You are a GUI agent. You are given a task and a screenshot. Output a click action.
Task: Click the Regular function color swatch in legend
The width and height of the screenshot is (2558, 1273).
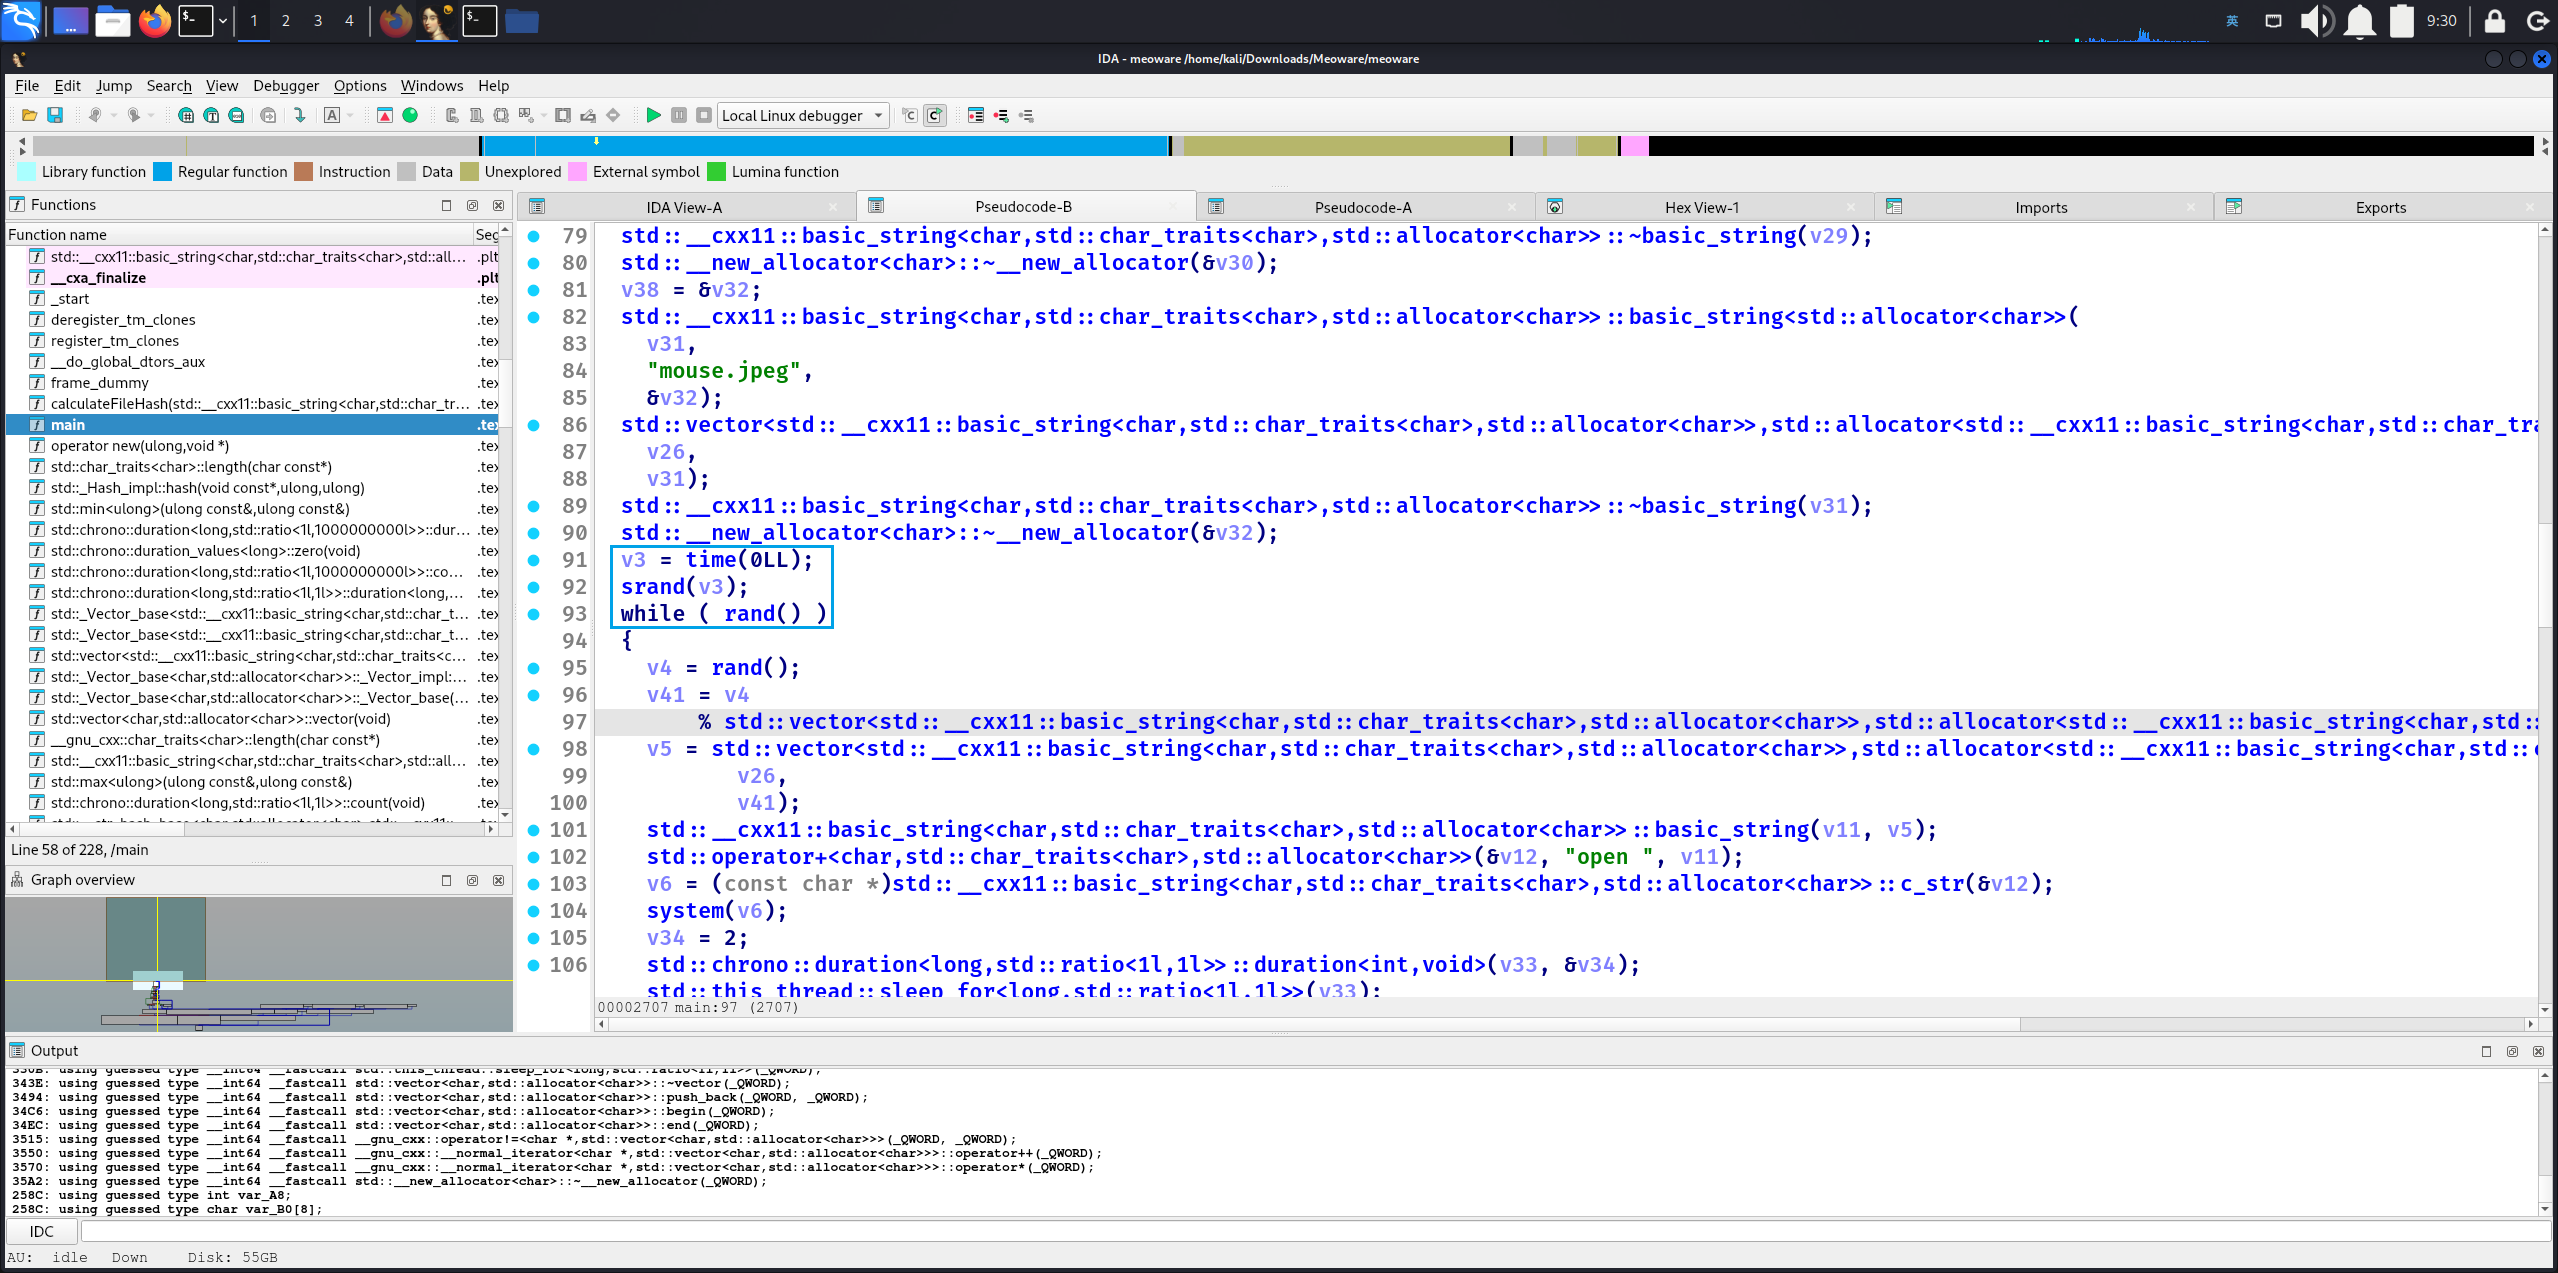pyautogui.click(x=162, y=172)
